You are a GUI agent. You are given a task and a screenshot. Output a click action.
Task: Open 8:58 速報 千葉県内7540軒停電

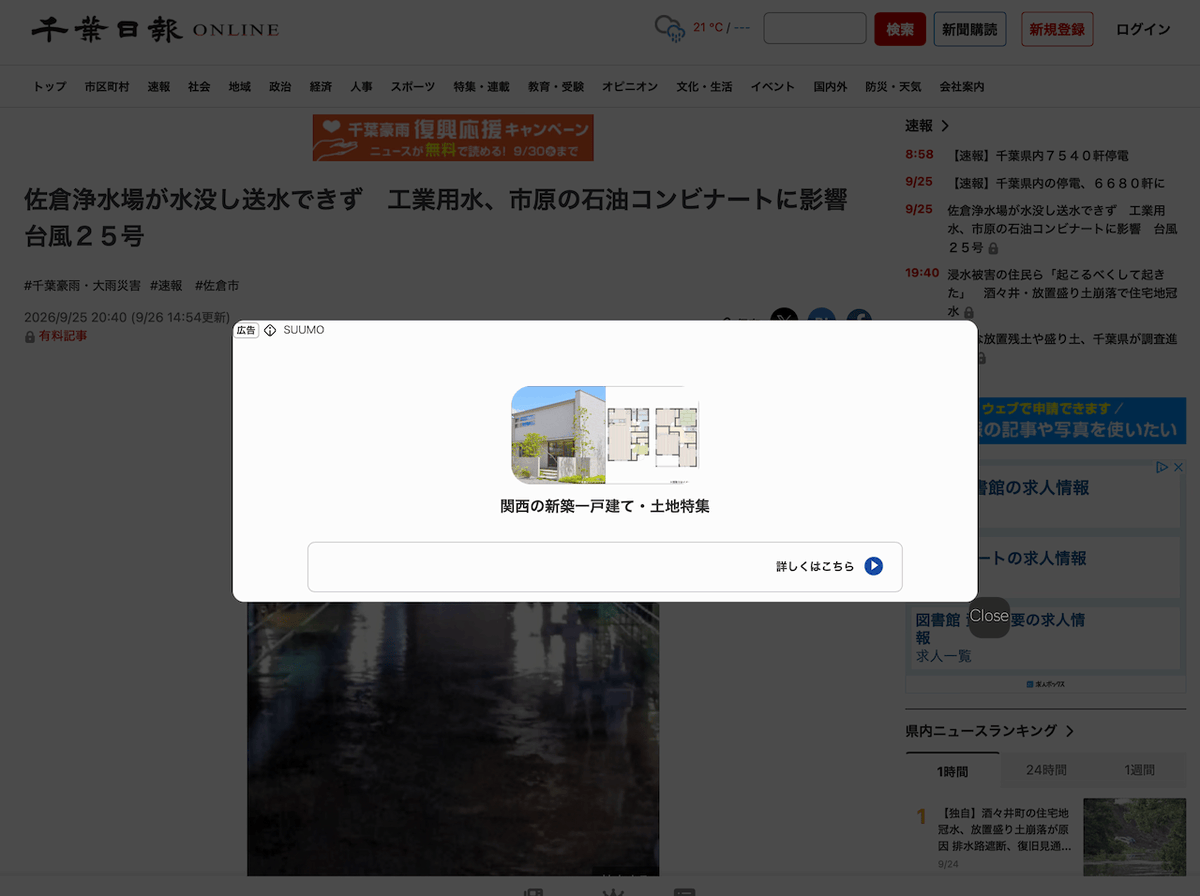pos(1038,156)
